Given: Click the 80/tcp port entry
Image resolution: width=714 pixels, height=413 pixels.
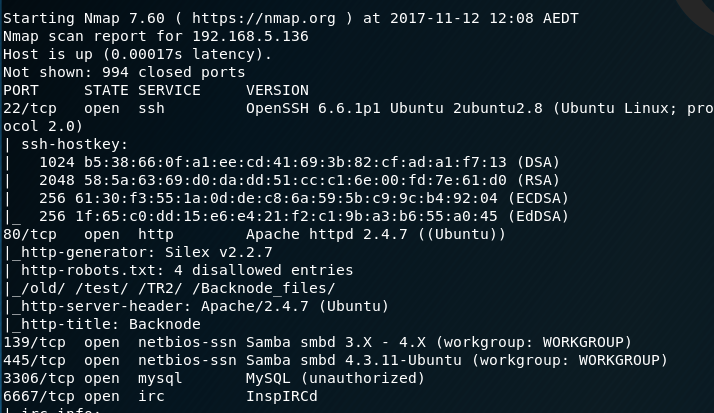Looking at the screenshot, I should coord(30,235).
